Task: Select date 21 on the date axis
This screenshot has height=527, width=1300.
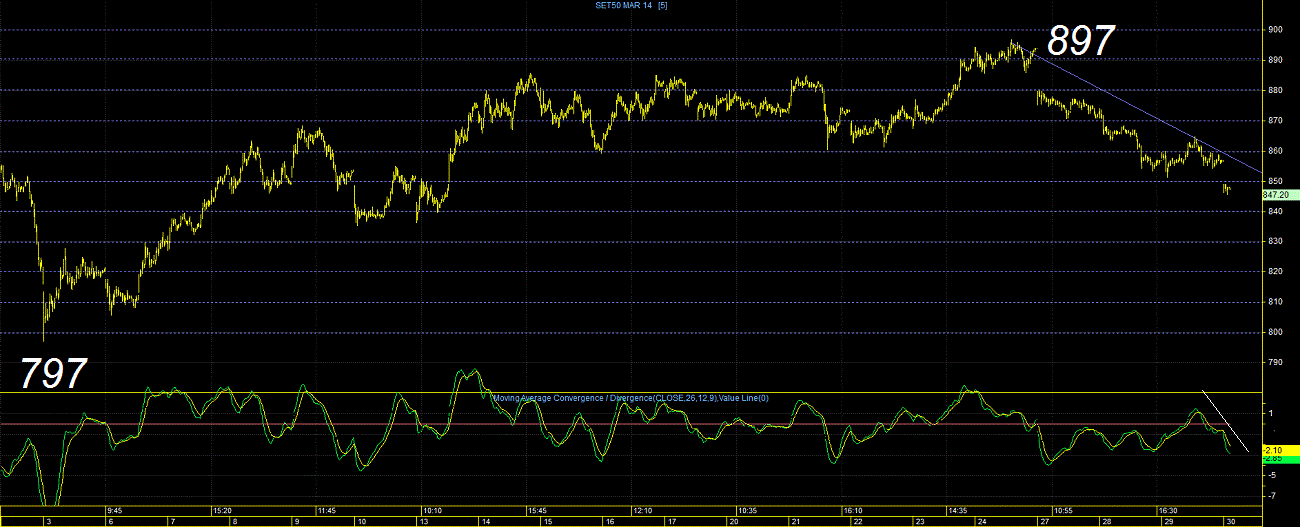Action: point(796,521)
